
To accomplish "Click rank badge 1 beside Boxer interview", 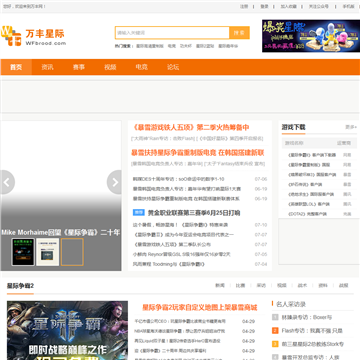I will (275, 317).
